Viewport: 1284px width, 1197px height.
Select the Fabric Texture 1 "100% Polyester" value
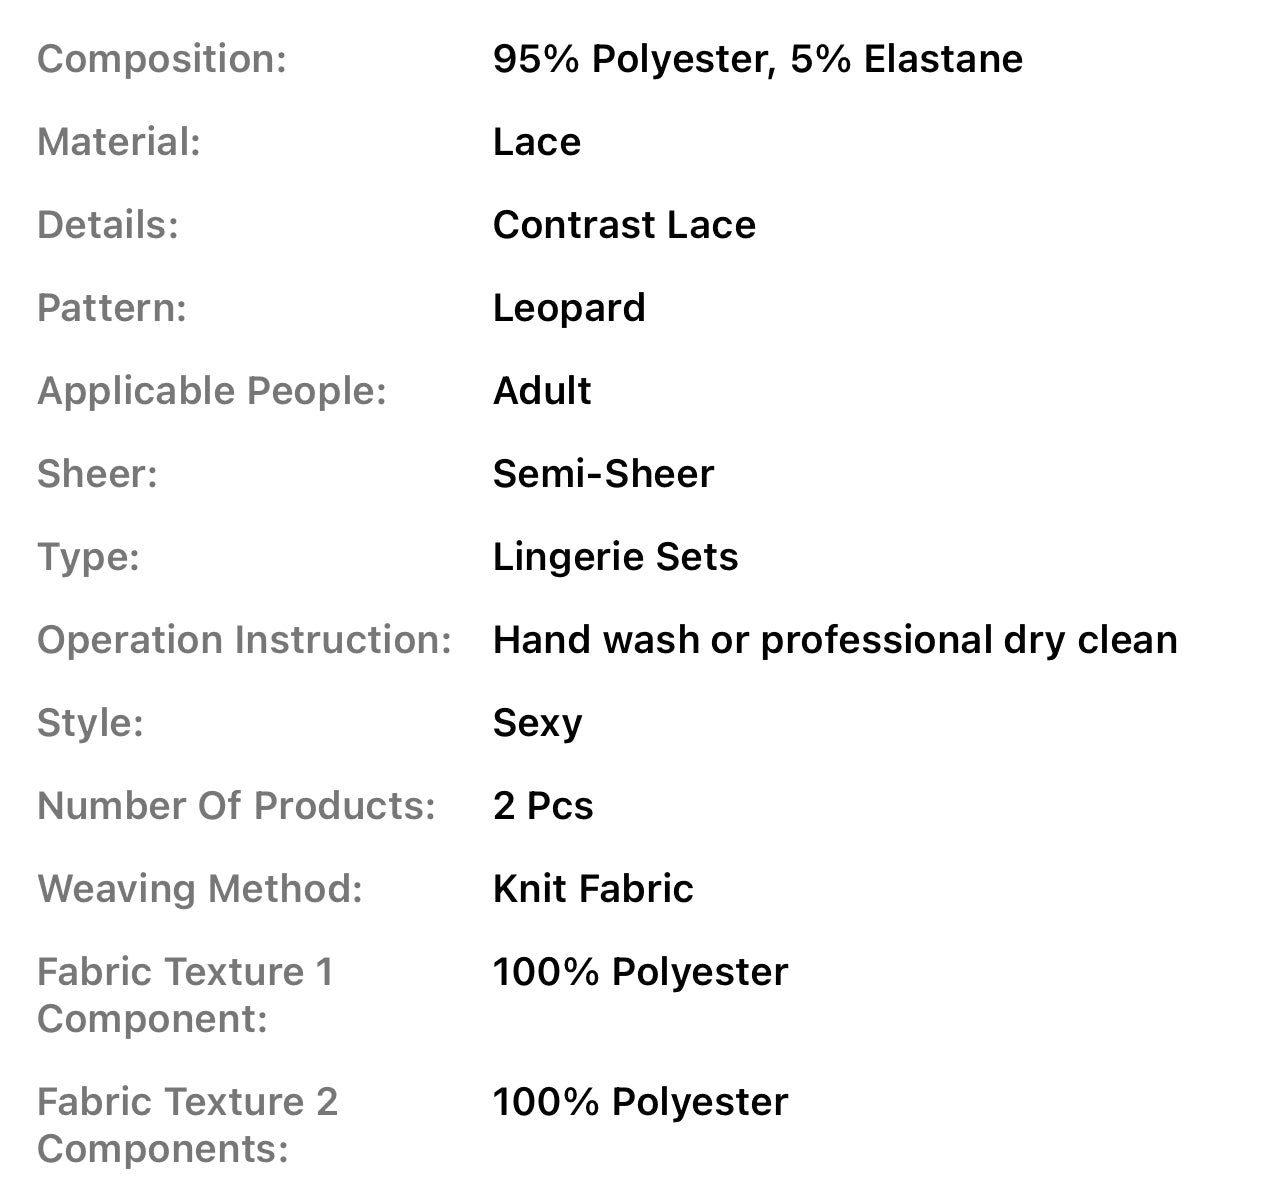[640, 972]
